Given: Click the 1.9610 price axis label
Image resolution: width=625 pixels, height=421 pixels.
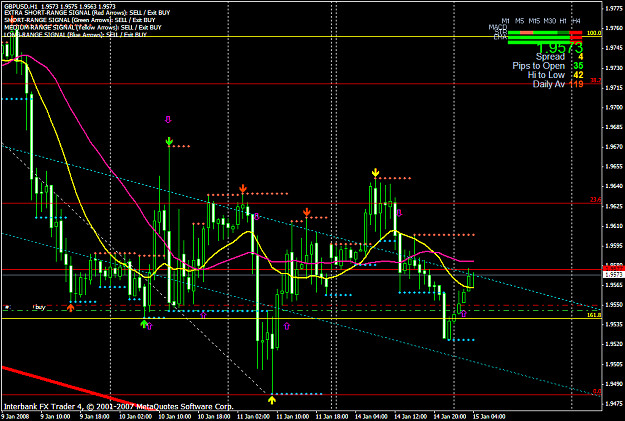Looking at the screenshot, I should pos(614,226).
